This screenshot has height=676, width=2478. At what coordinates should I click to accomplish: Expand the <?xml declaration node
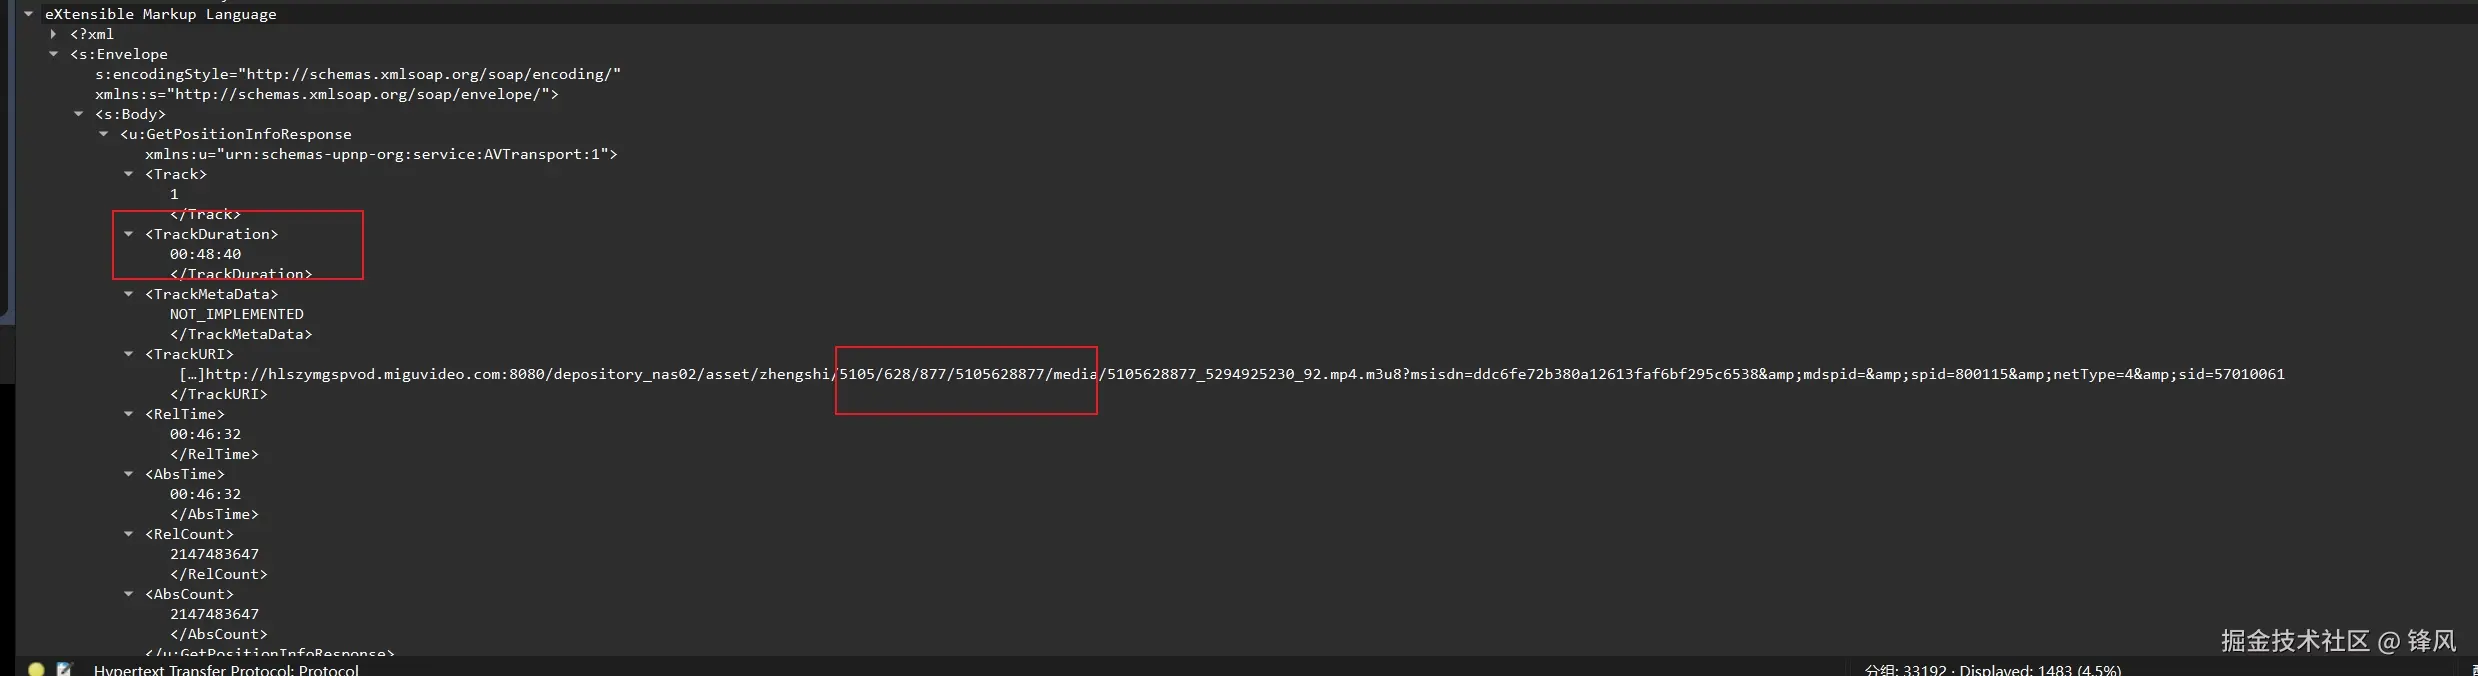tap(54, 34)
